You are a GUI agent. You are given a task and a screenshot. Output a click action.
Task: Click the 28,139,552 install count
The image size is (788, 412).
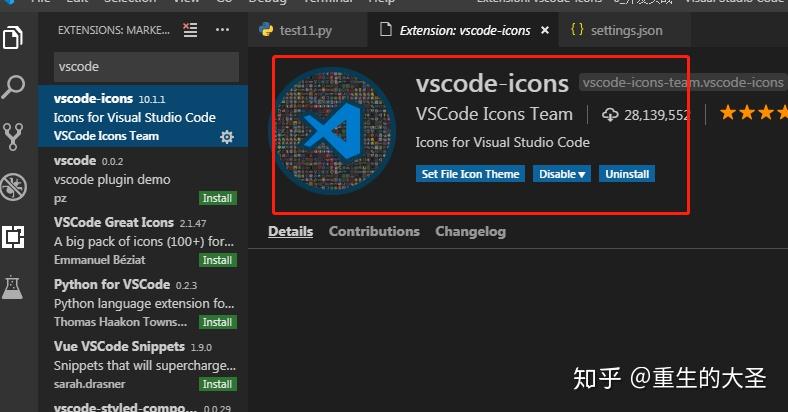[657, 116]
